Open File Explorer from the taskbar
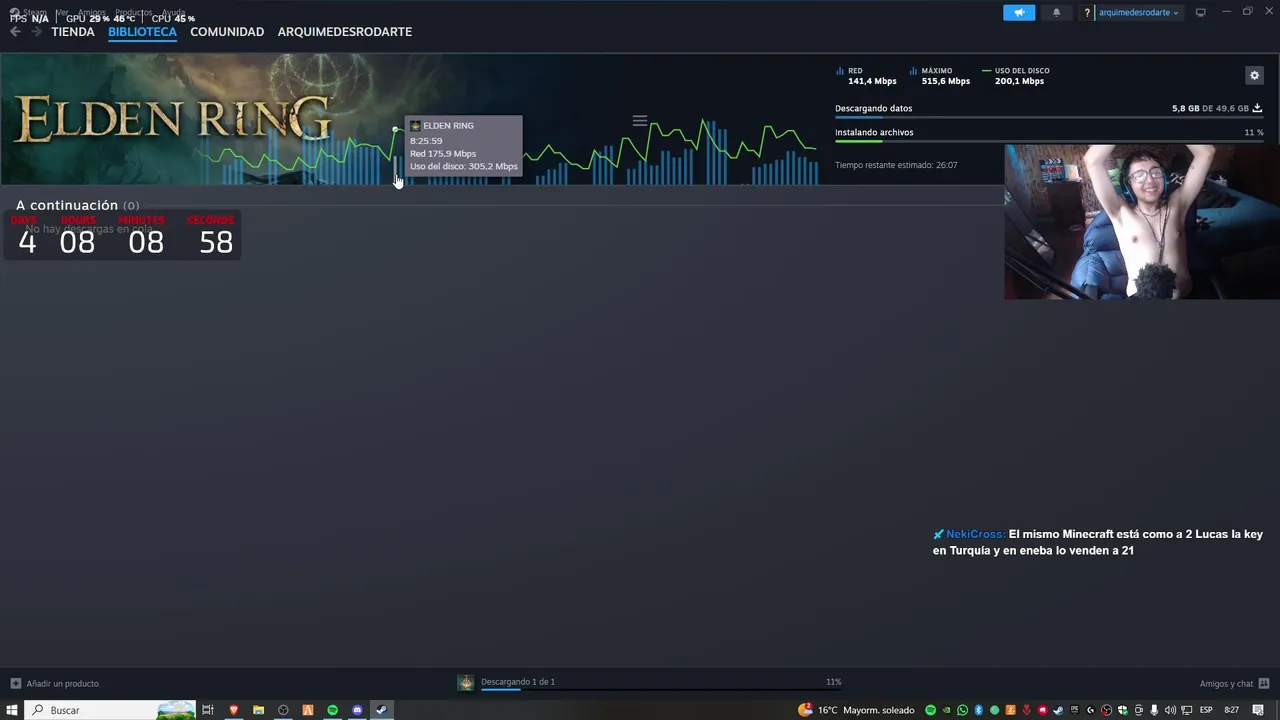The height and width of the screenshot is (720, 1280). coord(258,710)
